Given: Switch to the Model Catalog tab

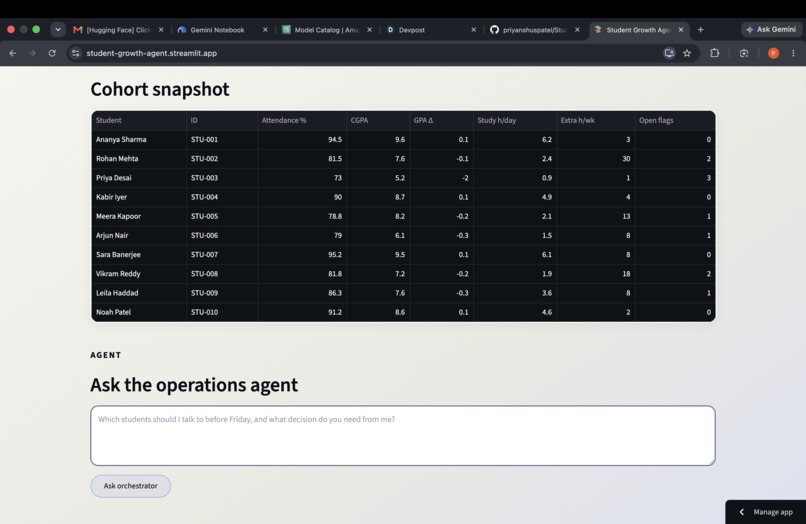Looking at the screenshot, I should click(325, 30).
